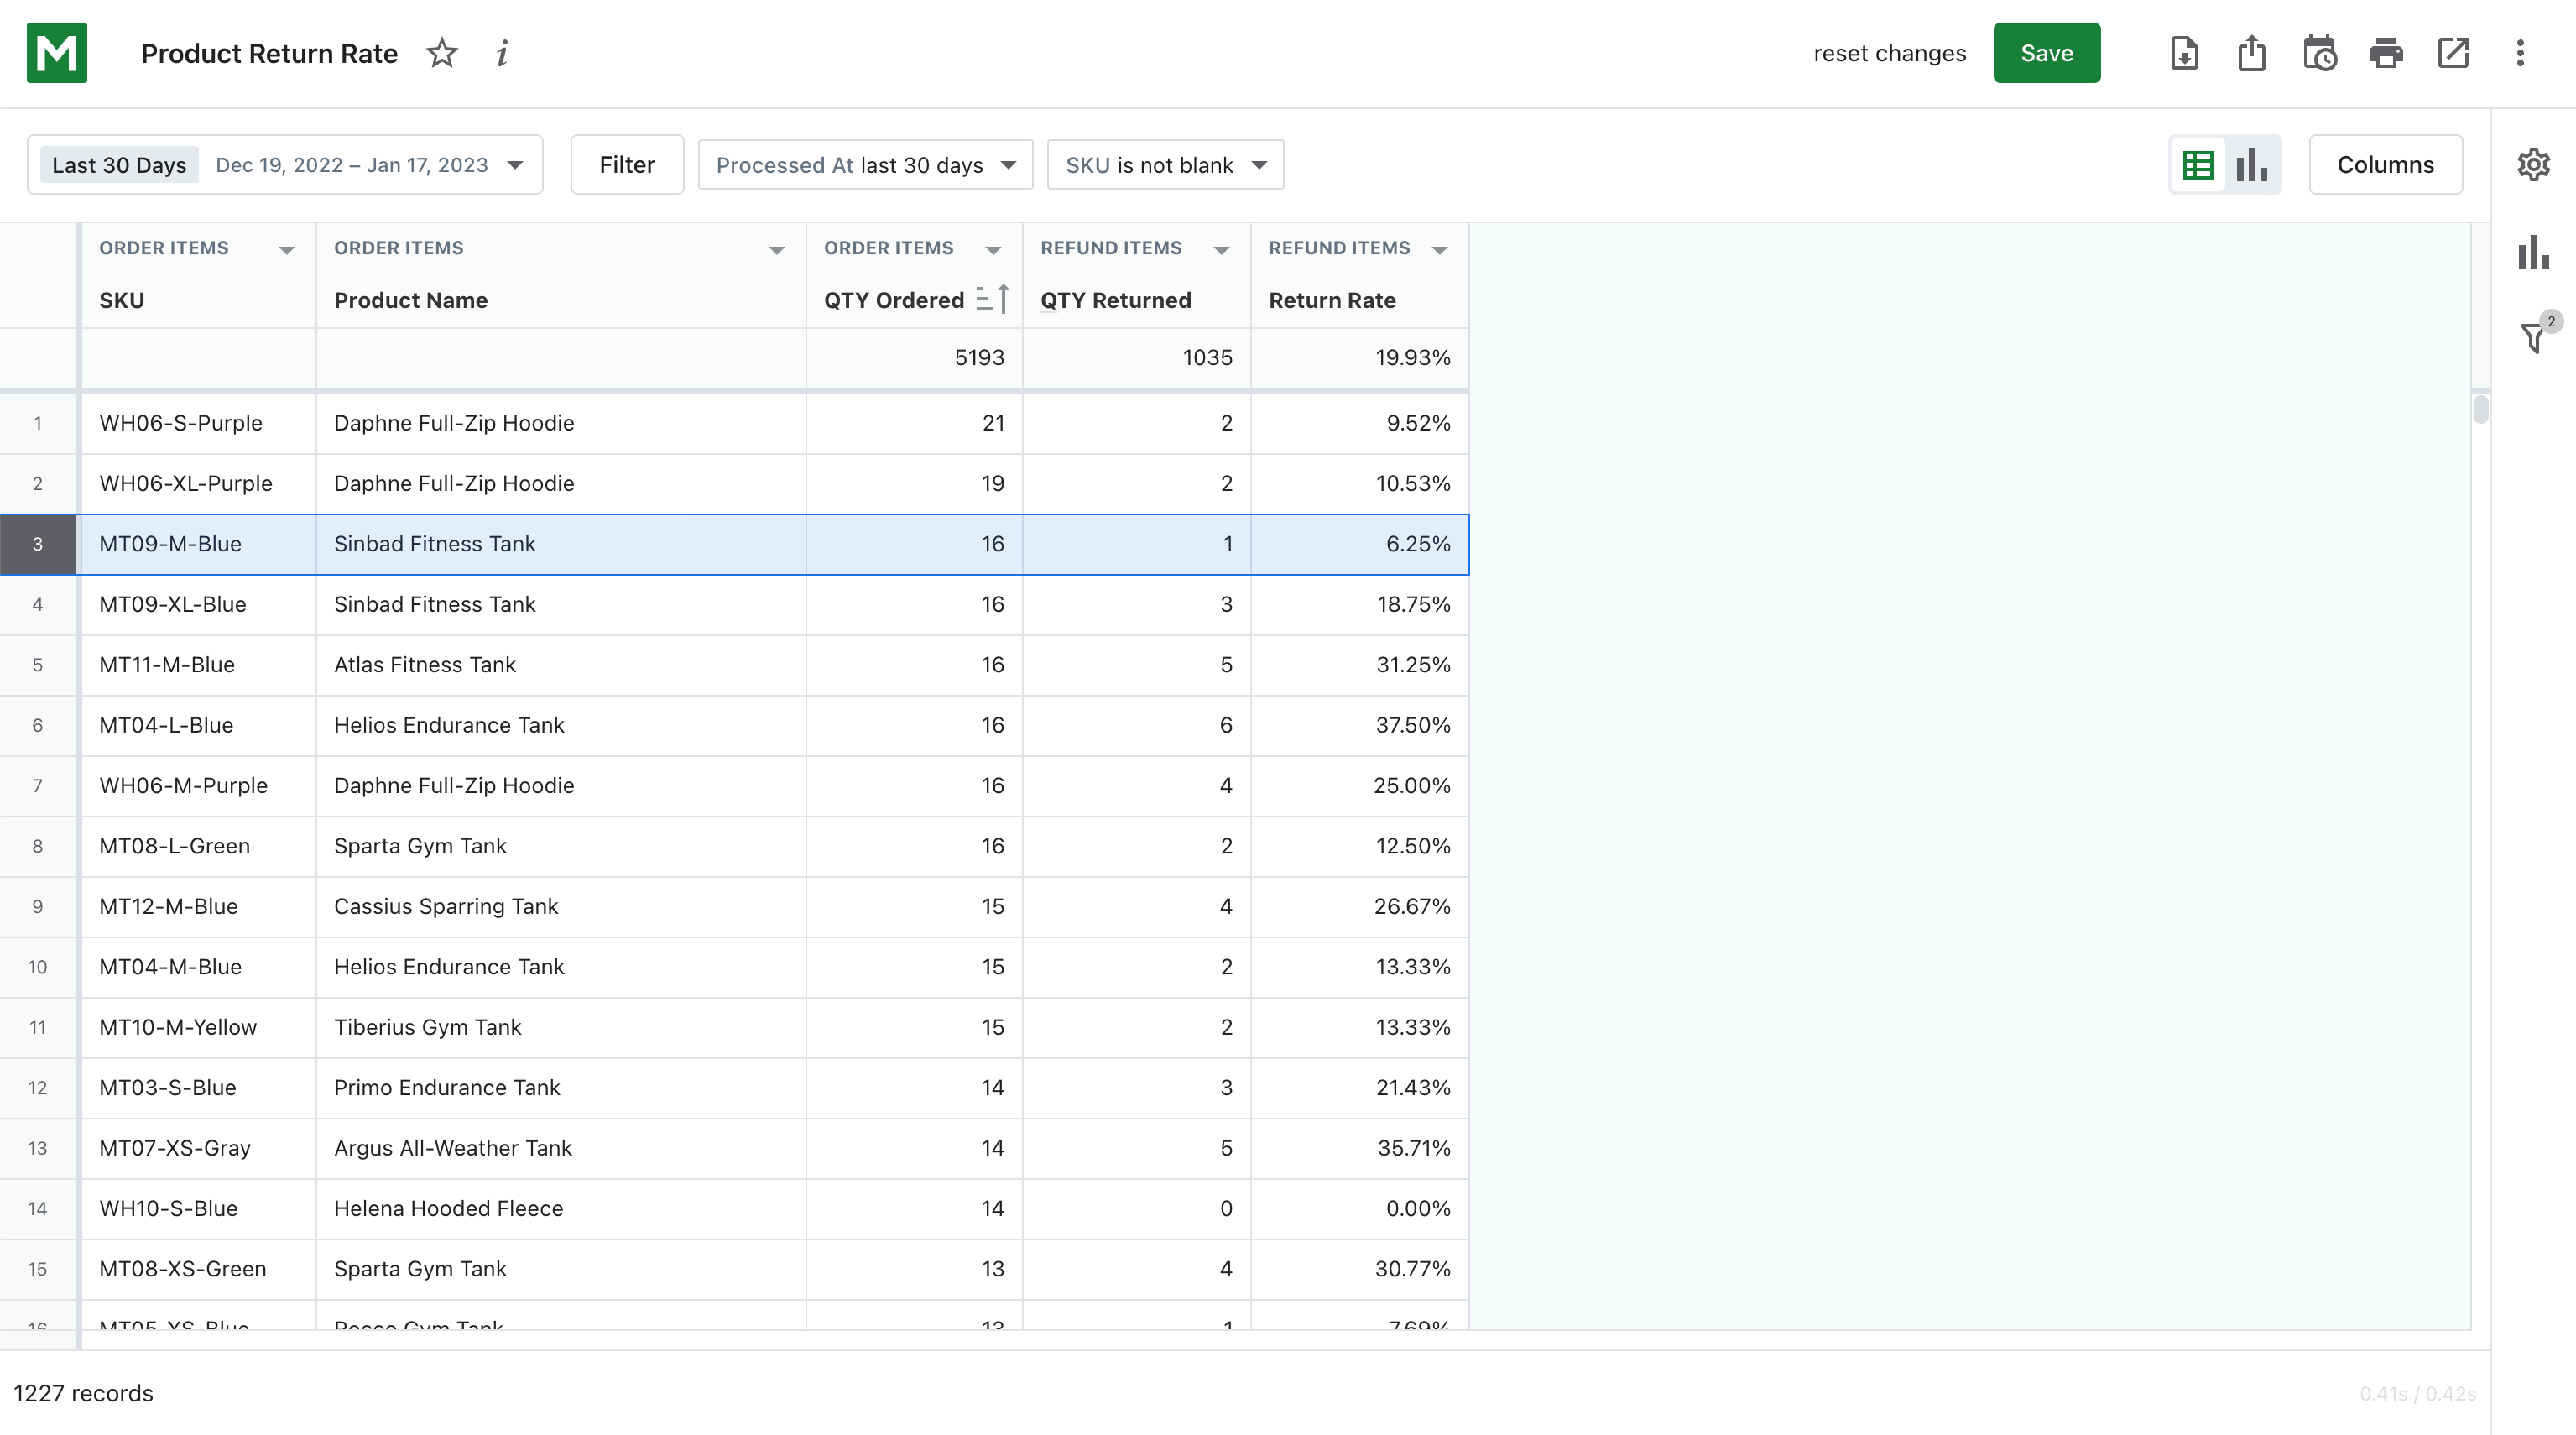Expand Processed At last 30 days filter
The height and width of the screenshot is (1435, 2576).
pyautogui.click(x=865, y=165)
